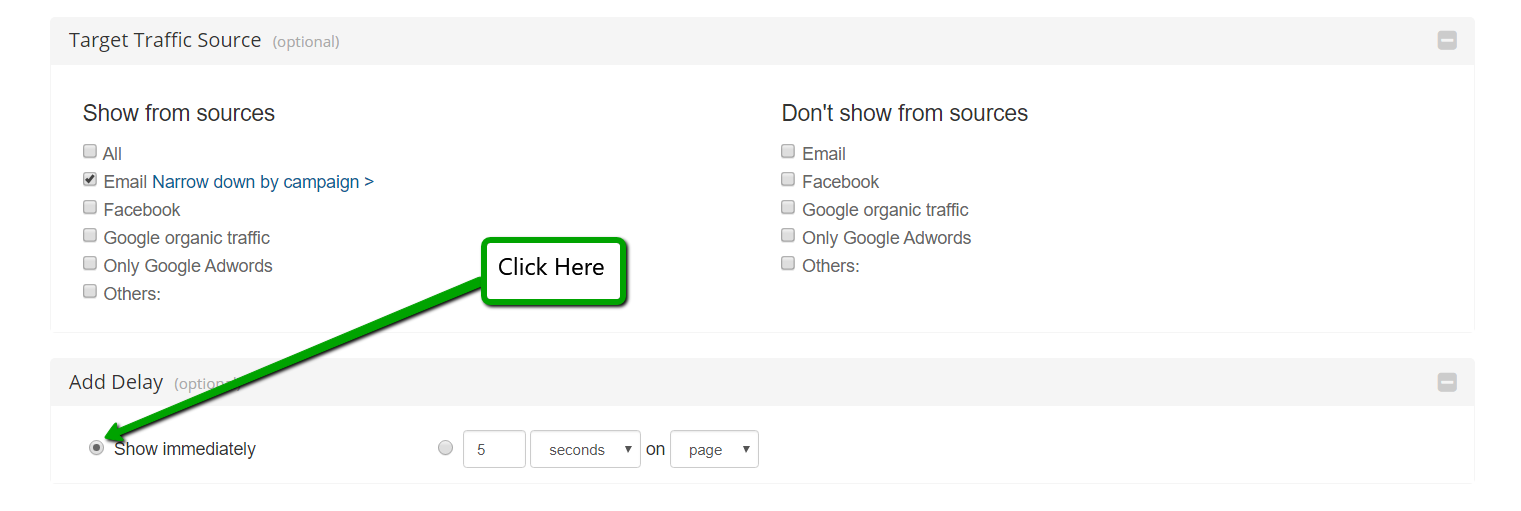Check Google organic traffic in Show sources
Viewport: 1521px width, 511px height.
[x=90, y=236]
